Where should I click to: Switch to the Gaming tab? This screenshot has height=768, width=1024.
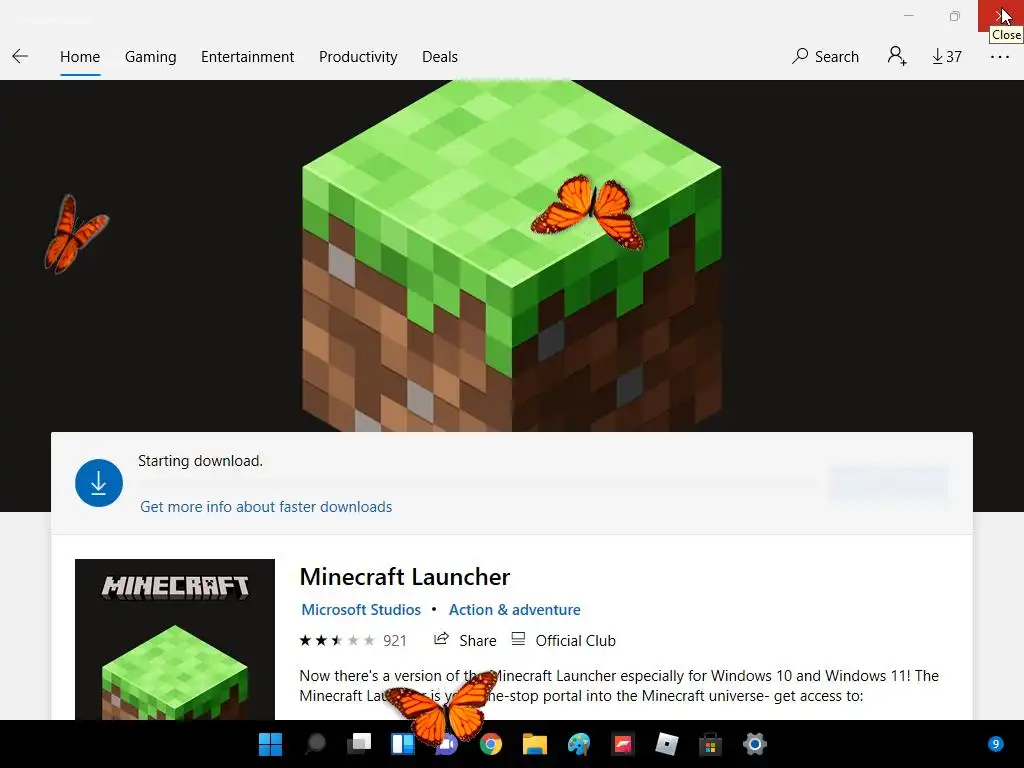[x=150, y=57]
